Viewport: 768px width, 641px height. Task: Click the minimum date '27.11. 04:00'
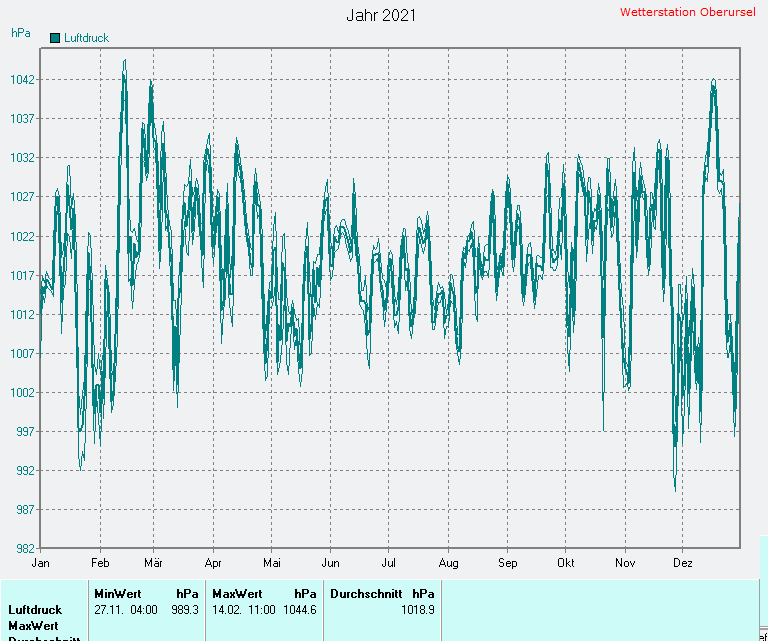[x=126, y=610]
